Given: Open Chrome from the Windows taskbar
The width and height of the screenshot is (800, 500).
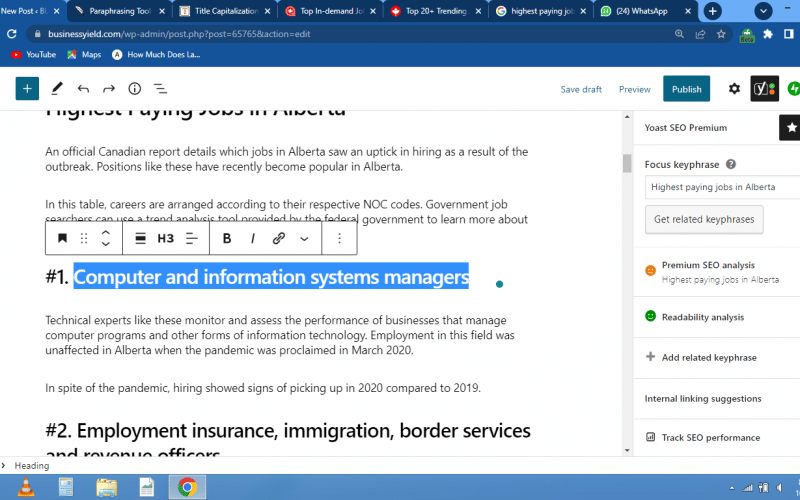Looking at the screenshot, I should [186, 487].
